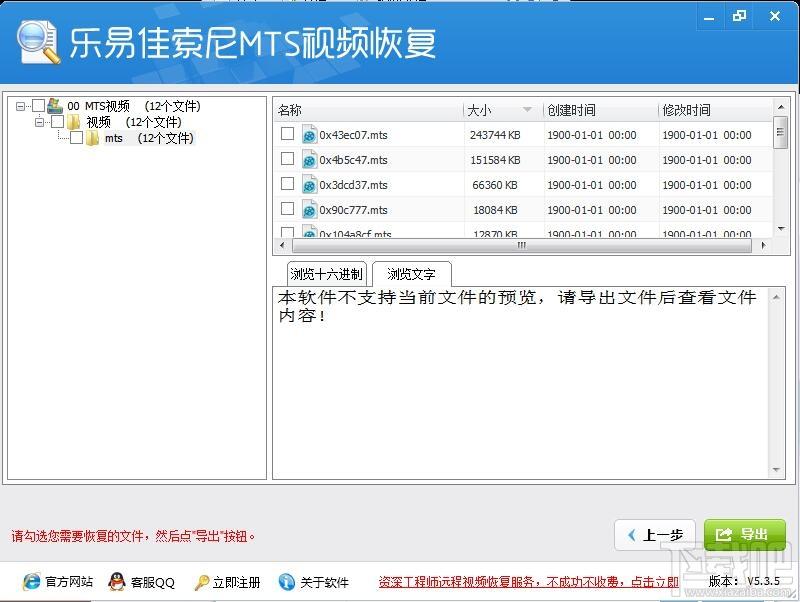Click the size cell 151584 KB
The image size is (800, 602).
pyautogui.click(x=495, y=160)
